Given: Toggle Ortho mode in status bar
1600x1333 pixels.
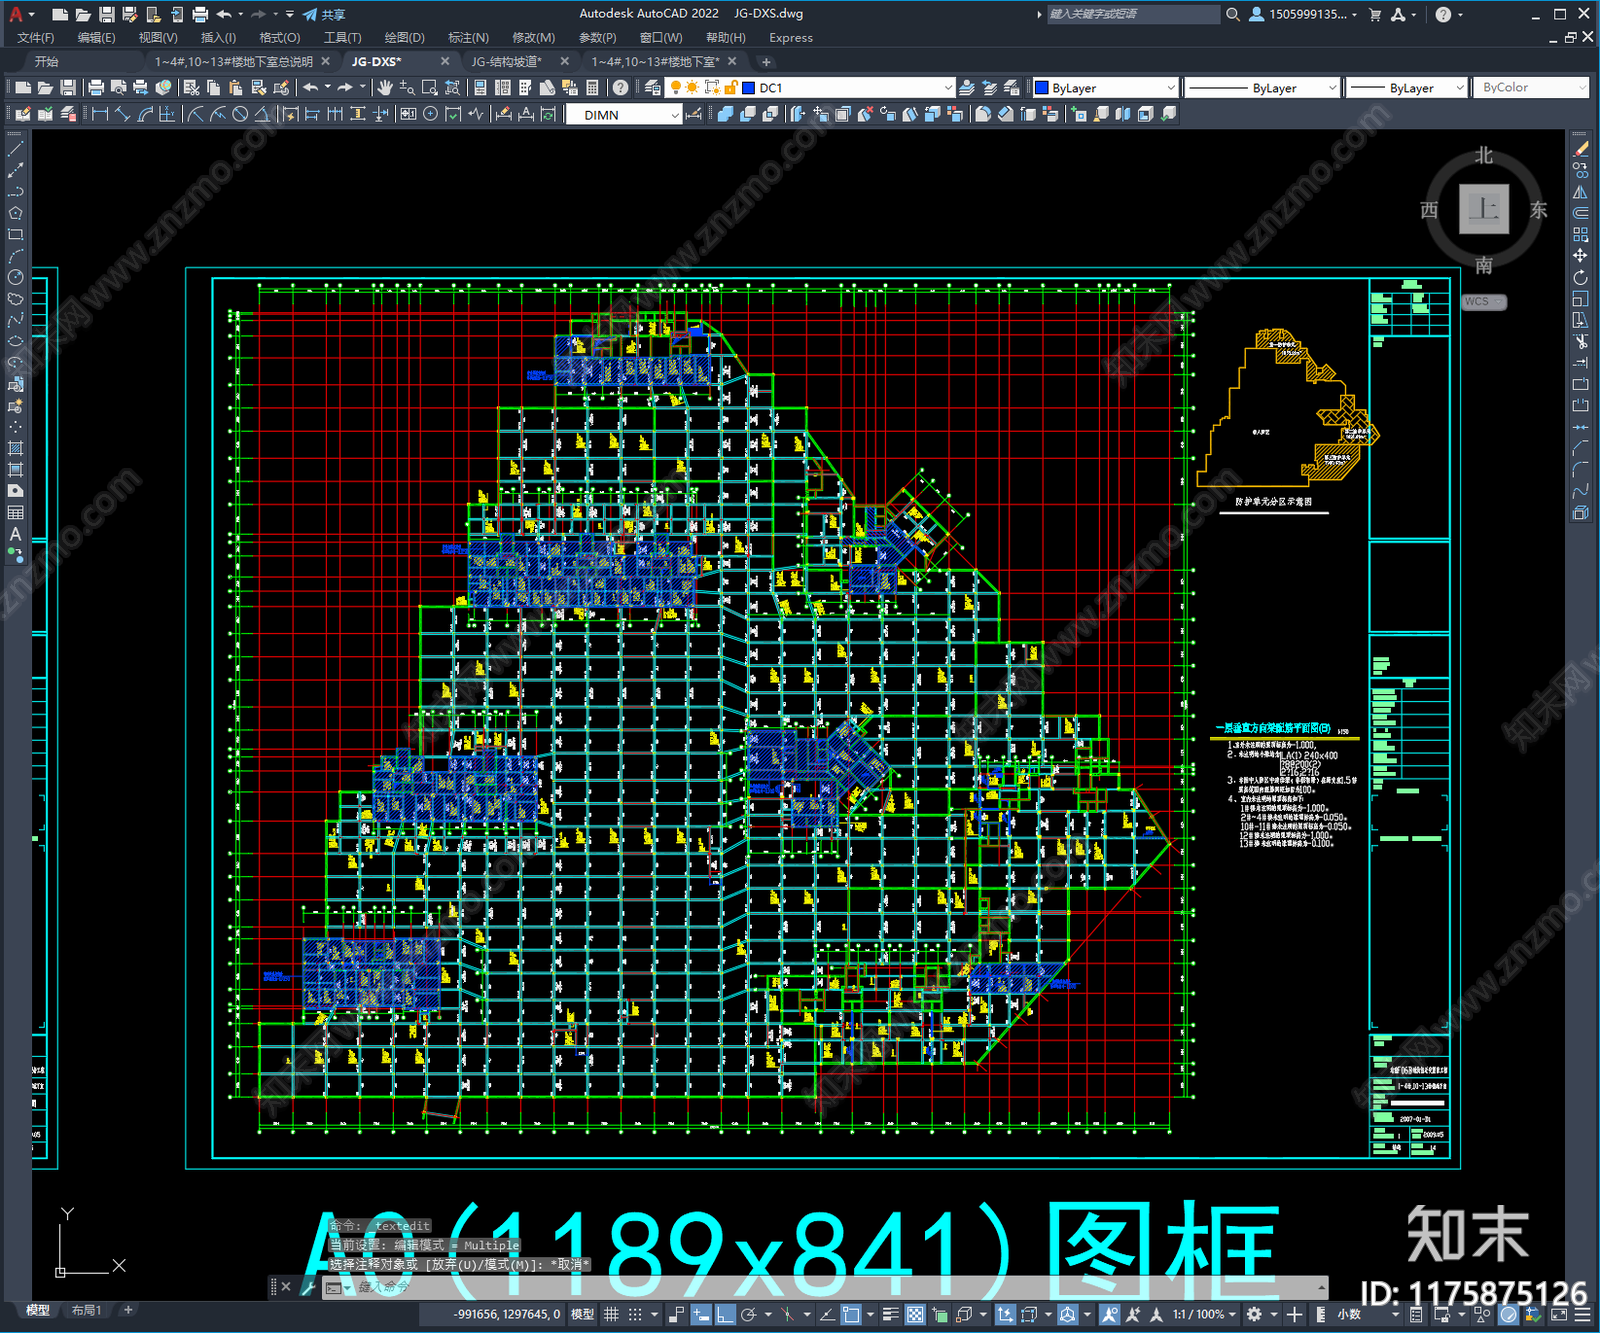Looking at the screenshot, I should click(725, 1314).
